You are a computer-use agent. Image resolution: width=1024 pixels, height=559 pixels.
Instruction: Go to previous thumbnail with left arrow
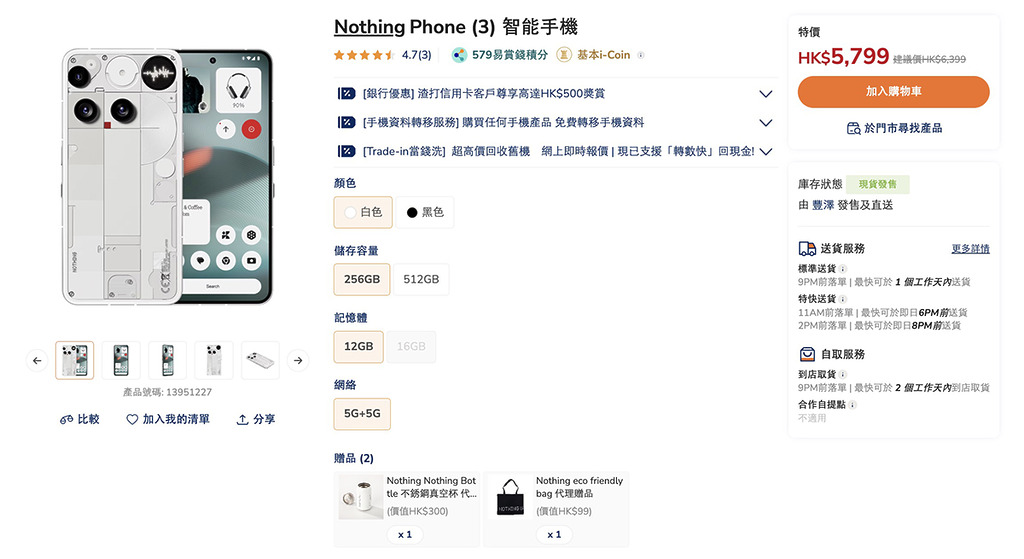pyautogui.click(x=37, y=360)
